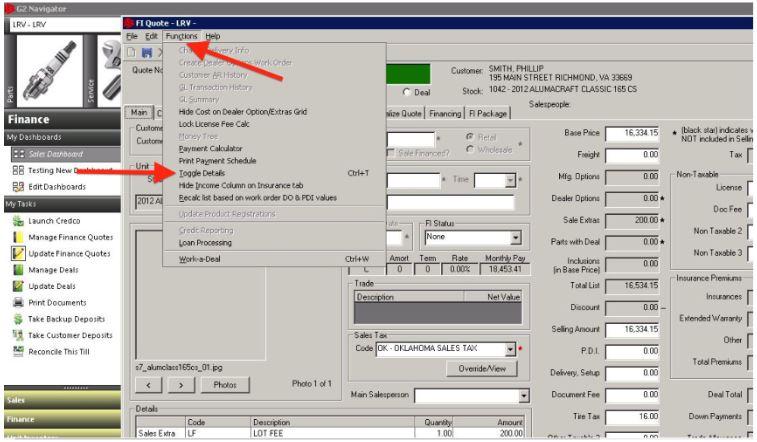Switch to the FI Package tab
The height and width of the screenshot is (442, 757).
point(488,113)
